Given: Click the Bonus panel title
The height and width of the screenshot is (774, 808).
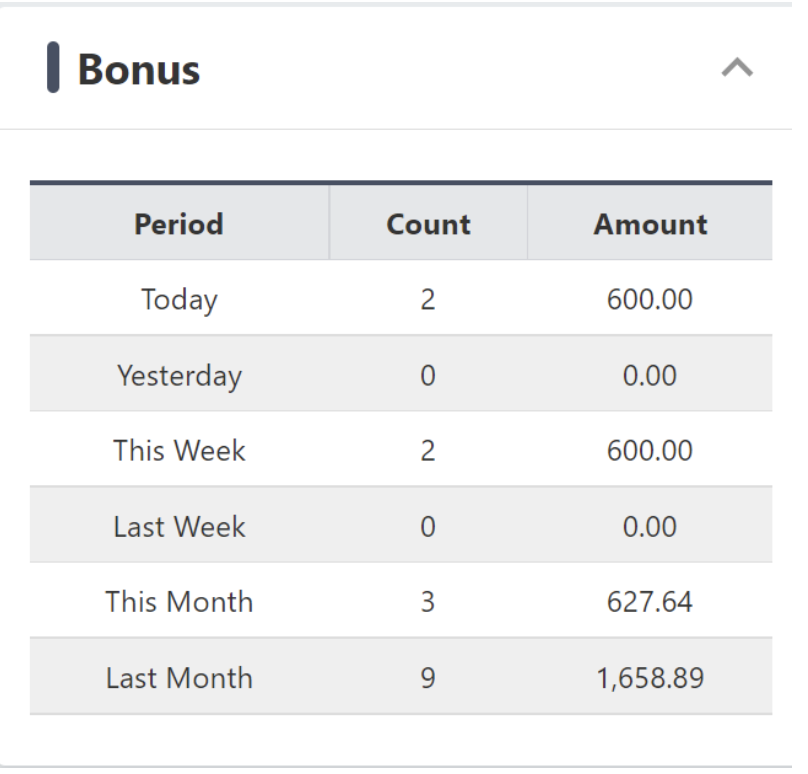Looking at the screenshot, I should point(138,69).
